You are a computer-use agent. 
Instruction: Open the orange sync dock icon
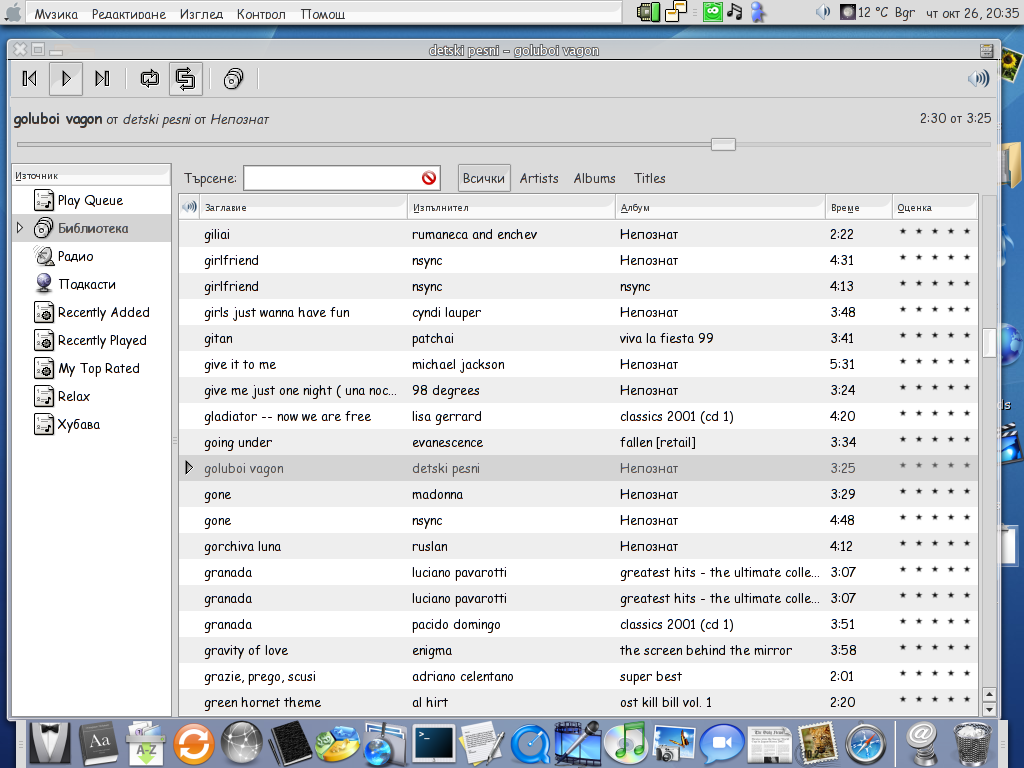[x=193, y=744]
